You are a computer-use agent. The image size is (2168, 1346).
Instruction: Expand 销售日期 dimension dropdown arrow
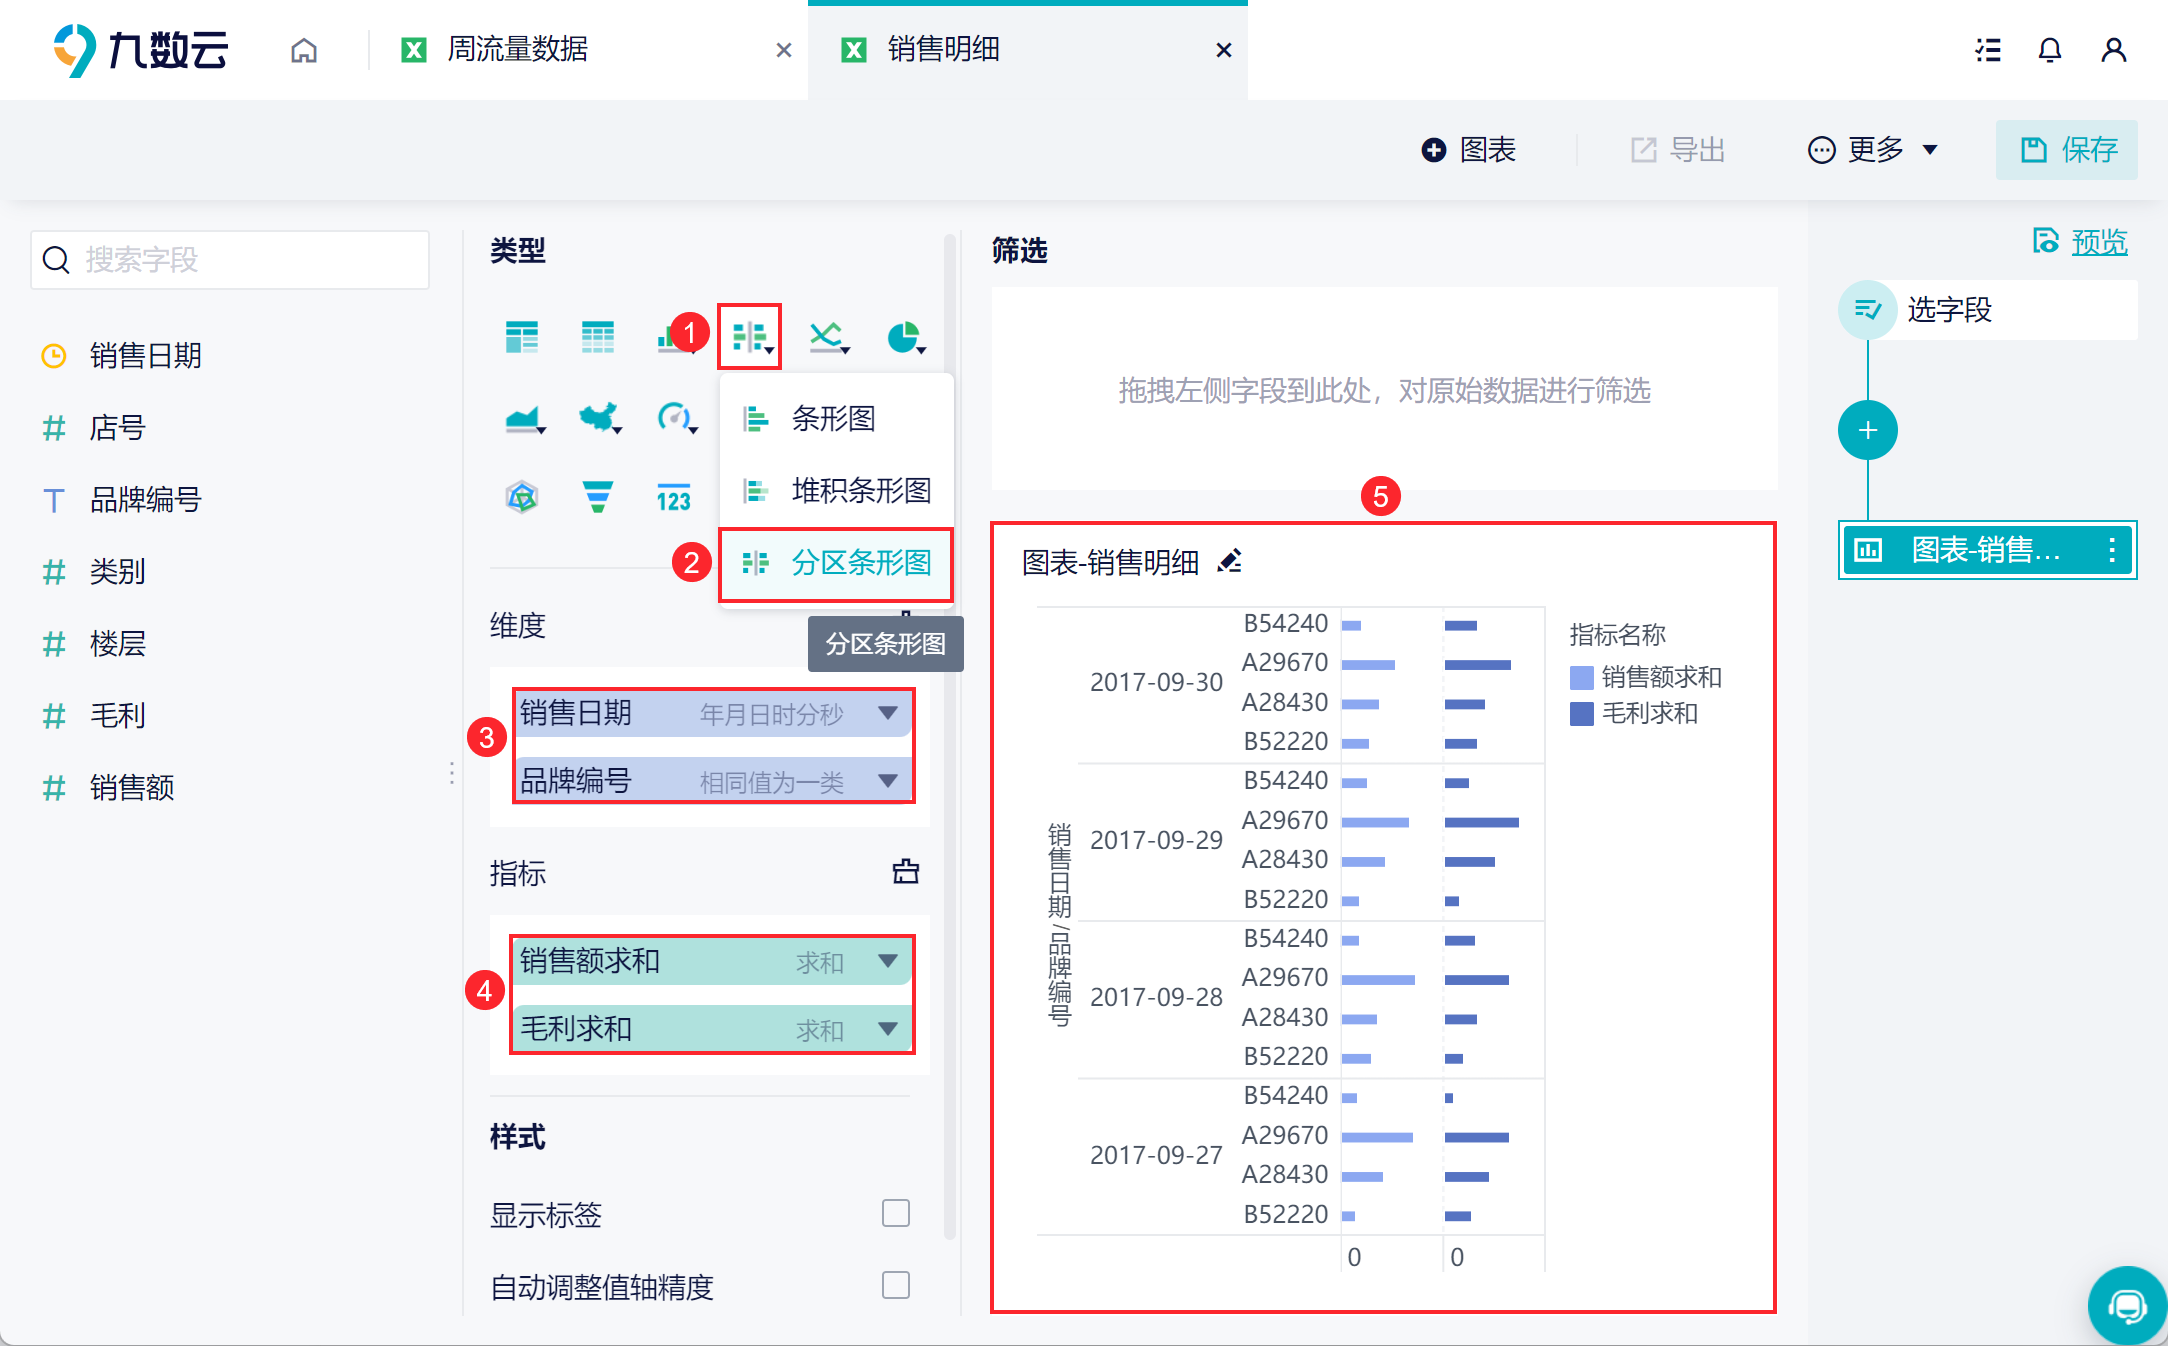coord(887,713)
